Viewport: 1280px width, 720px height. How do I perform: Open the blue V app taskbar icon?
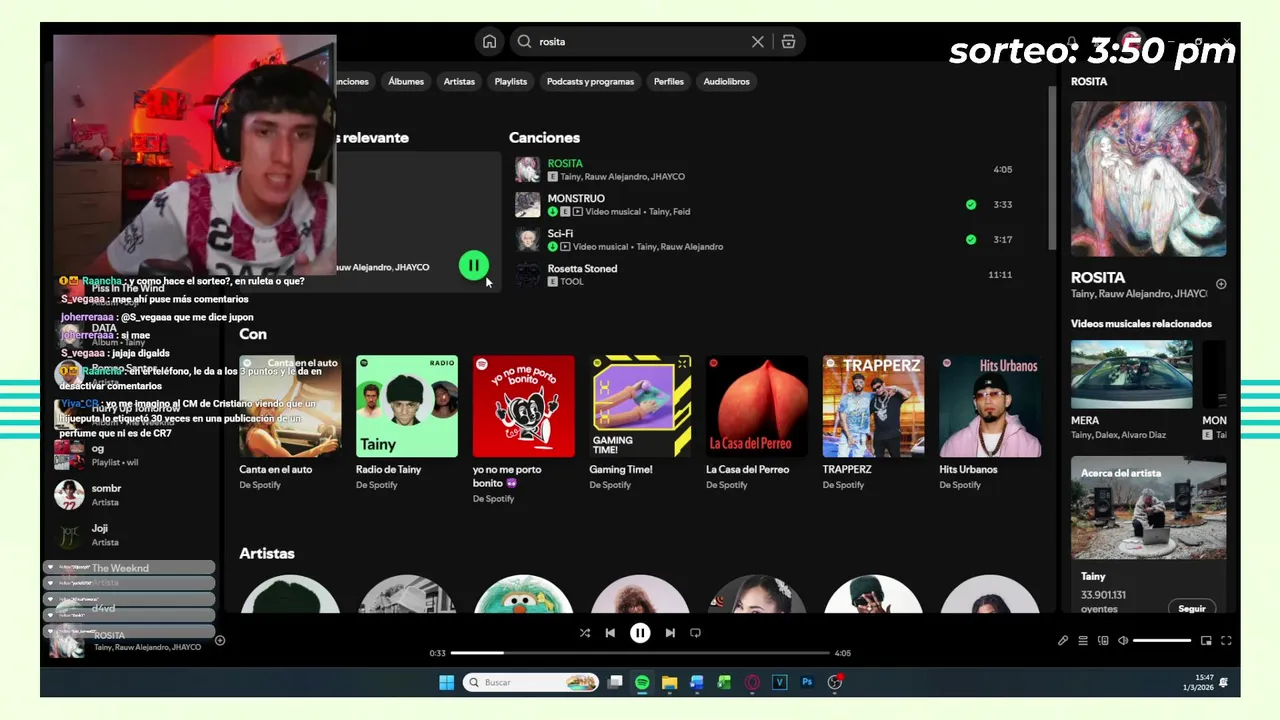coord(779,682)
